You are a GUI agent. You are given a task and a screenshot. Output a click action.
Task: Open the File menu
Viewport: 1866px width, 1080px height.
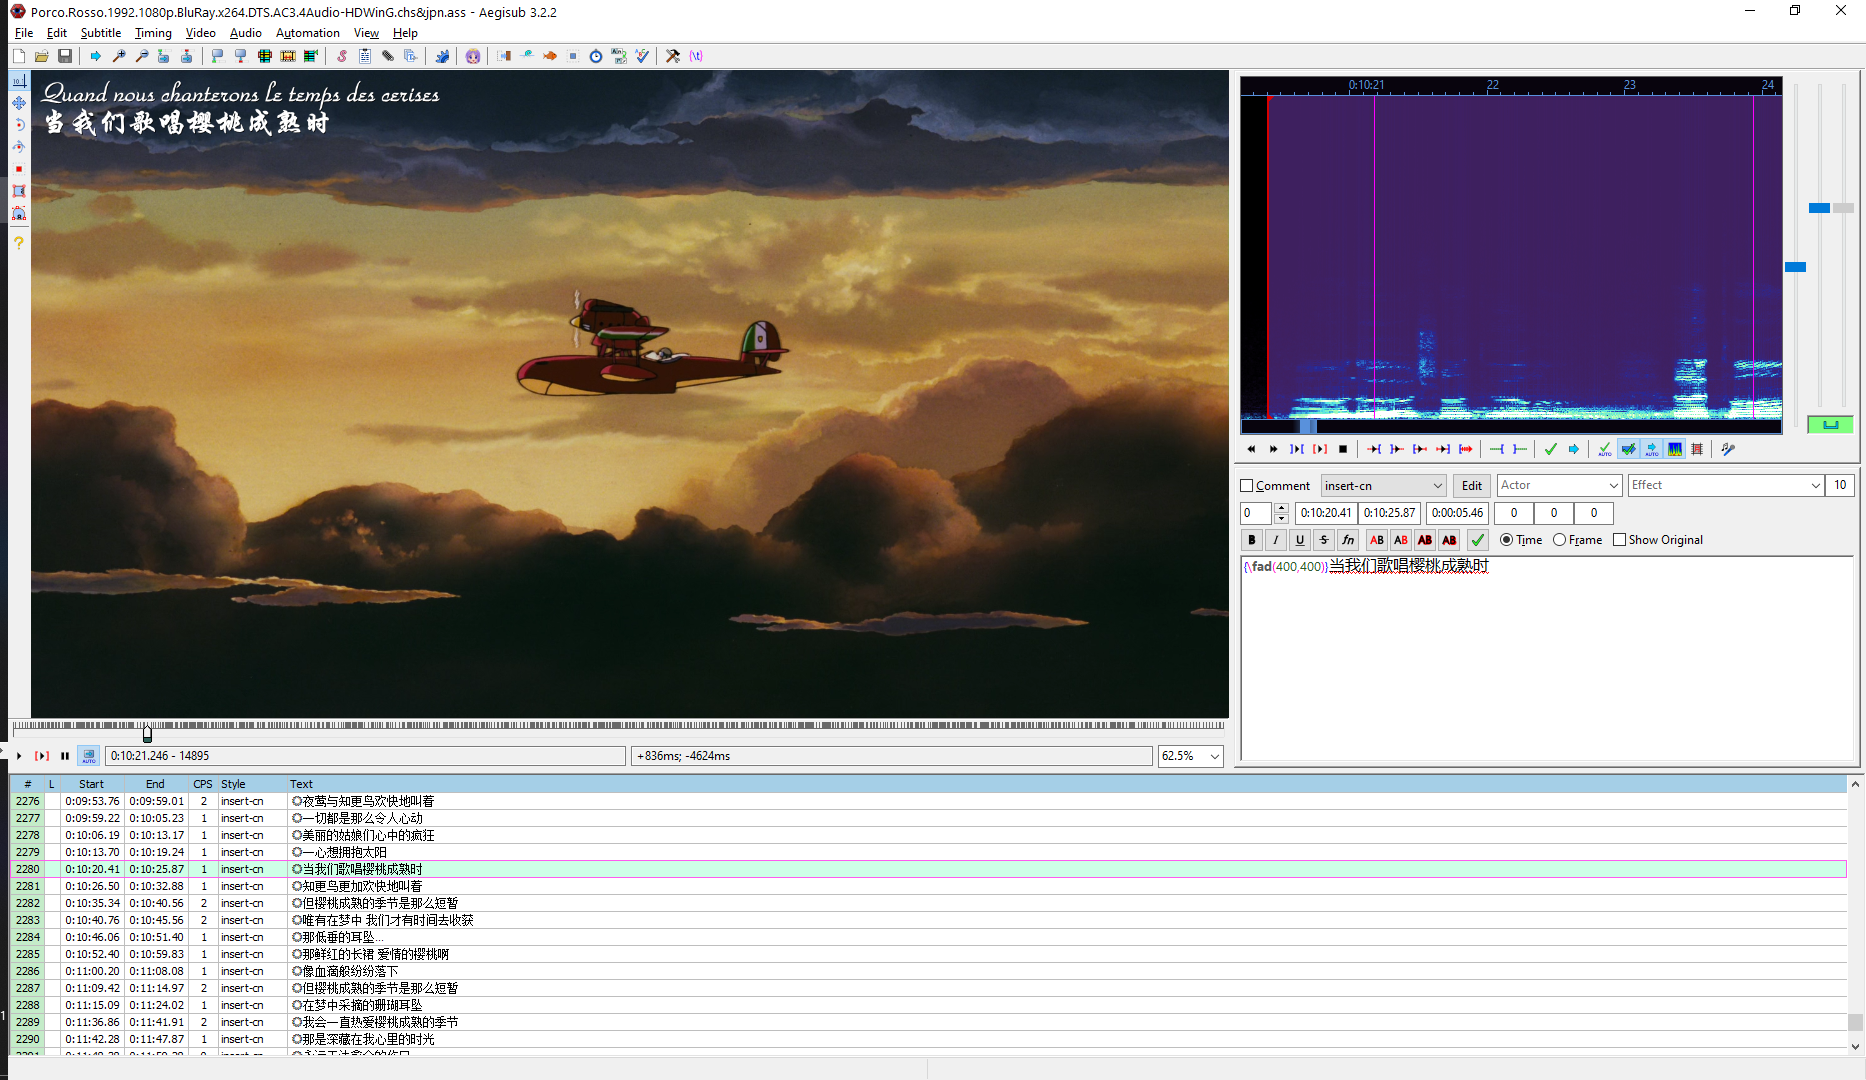point(24,33)
